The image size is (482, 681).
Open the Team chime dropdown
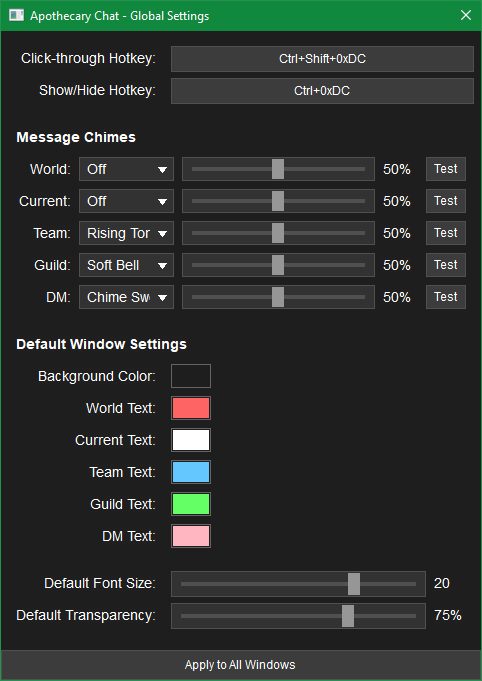126,233
